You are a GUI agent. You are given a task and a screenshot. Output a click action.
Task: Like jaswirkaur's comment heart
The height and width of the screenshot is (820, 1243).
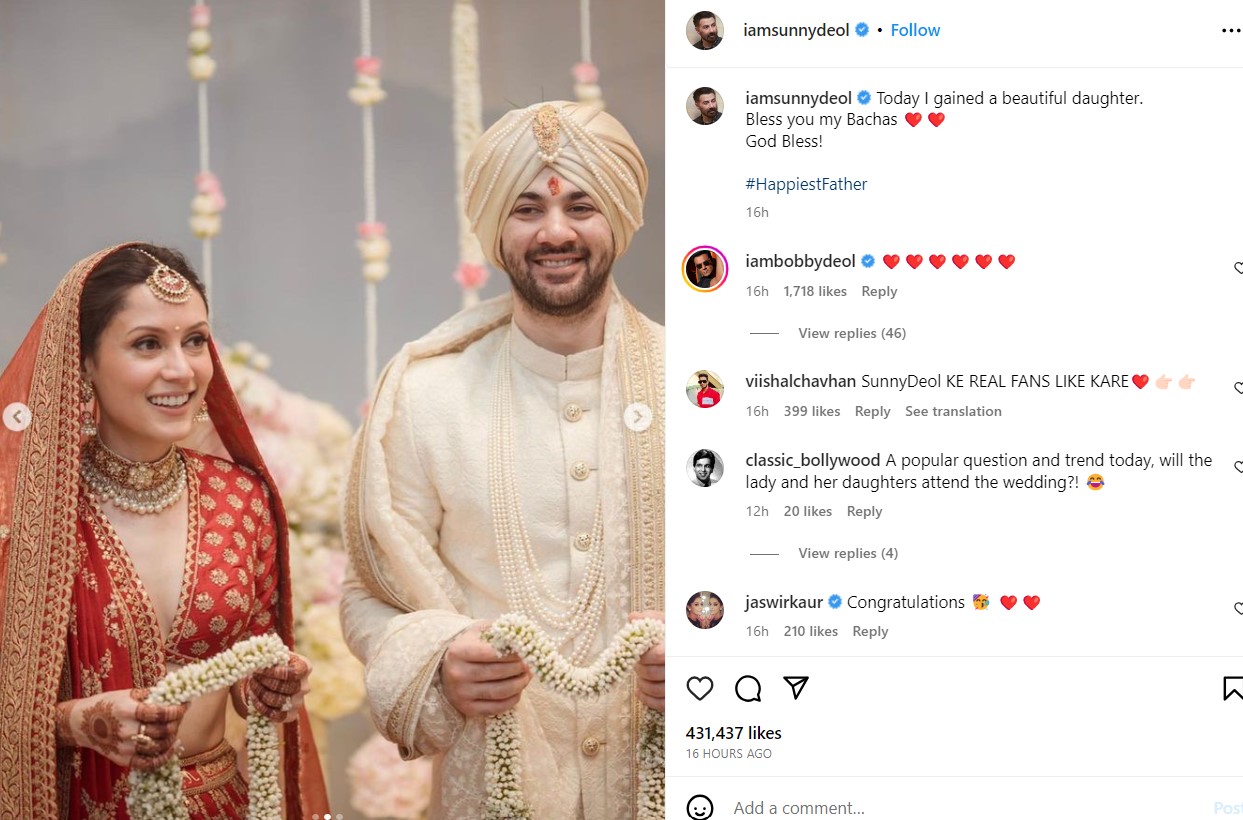[1238, 608]
